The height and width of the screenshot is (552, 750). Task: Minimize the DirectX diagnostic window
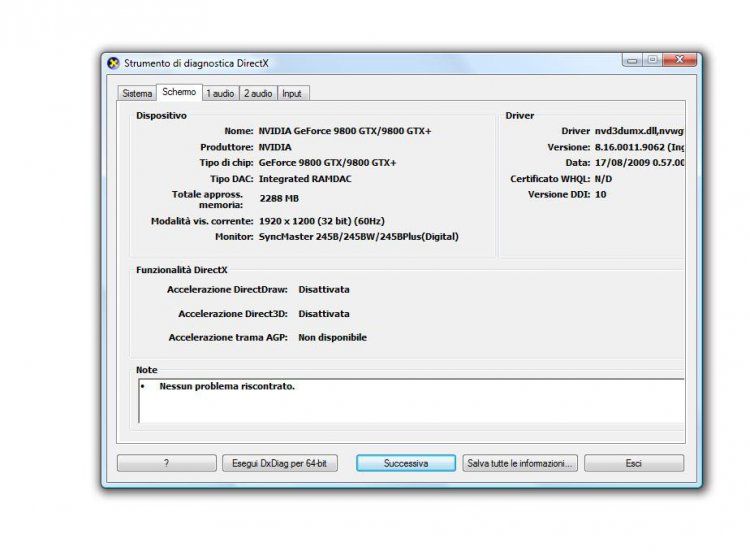pyautogui.click(x=632, y=60)
